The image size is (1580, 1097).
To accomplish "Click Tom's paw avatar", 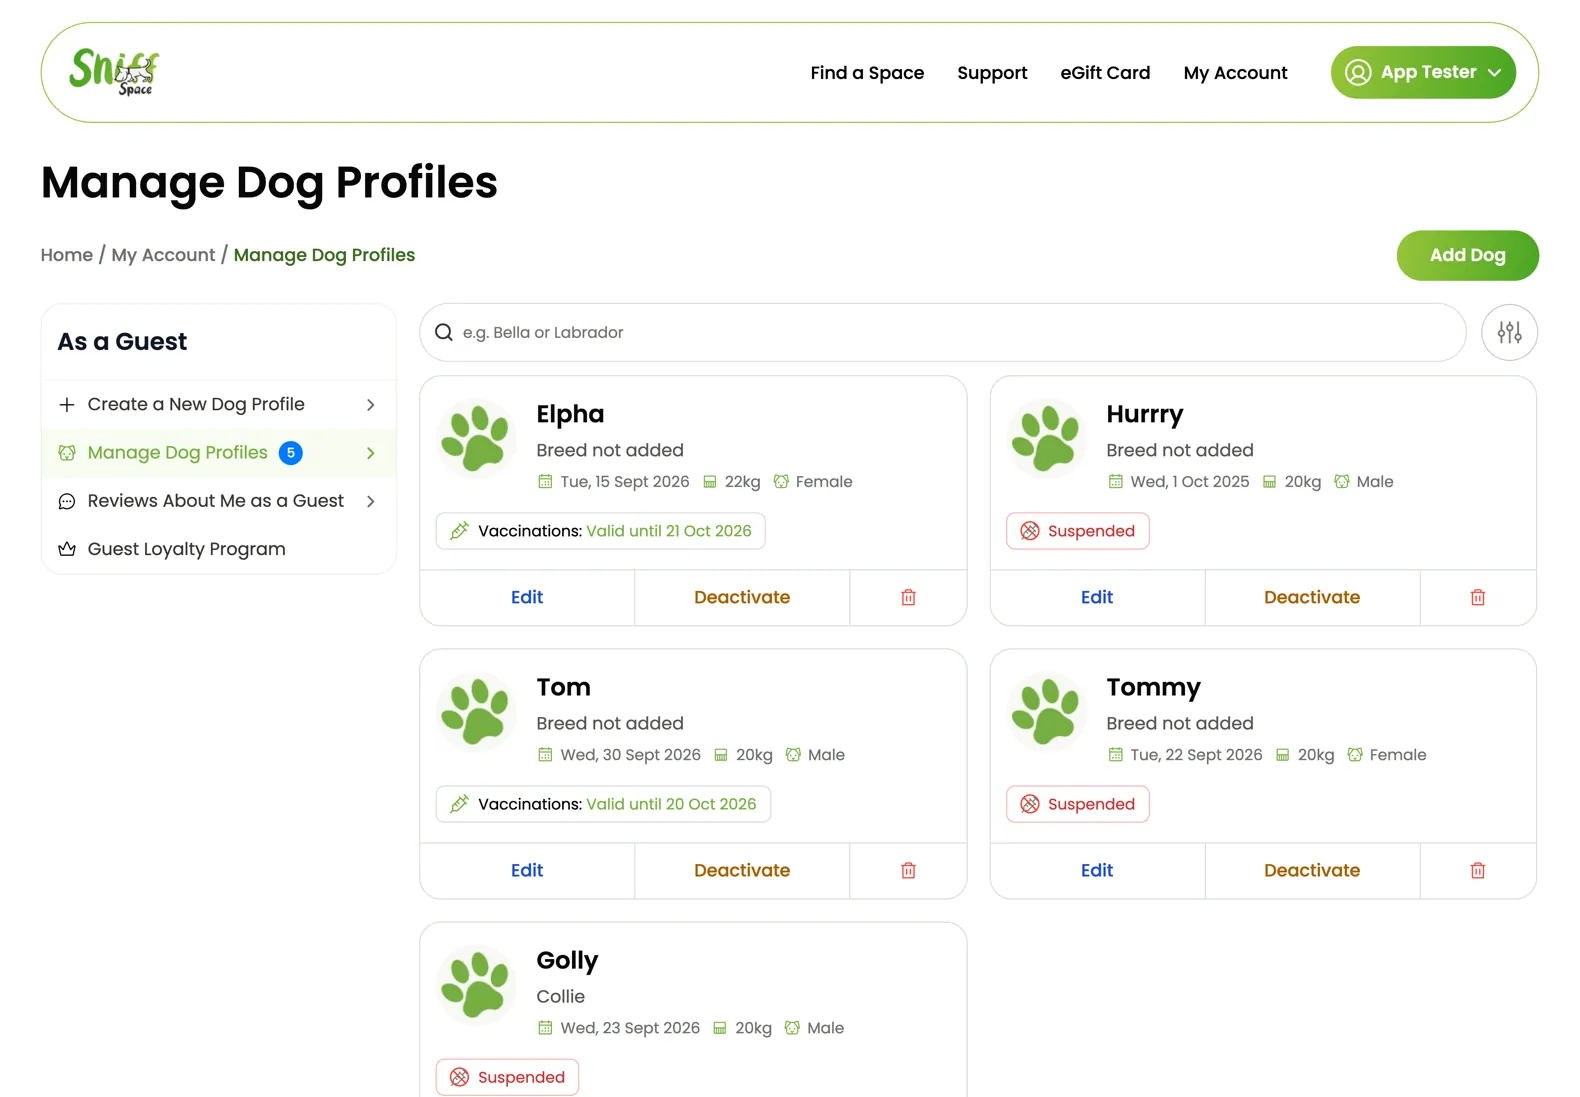I will pos(477,711).
